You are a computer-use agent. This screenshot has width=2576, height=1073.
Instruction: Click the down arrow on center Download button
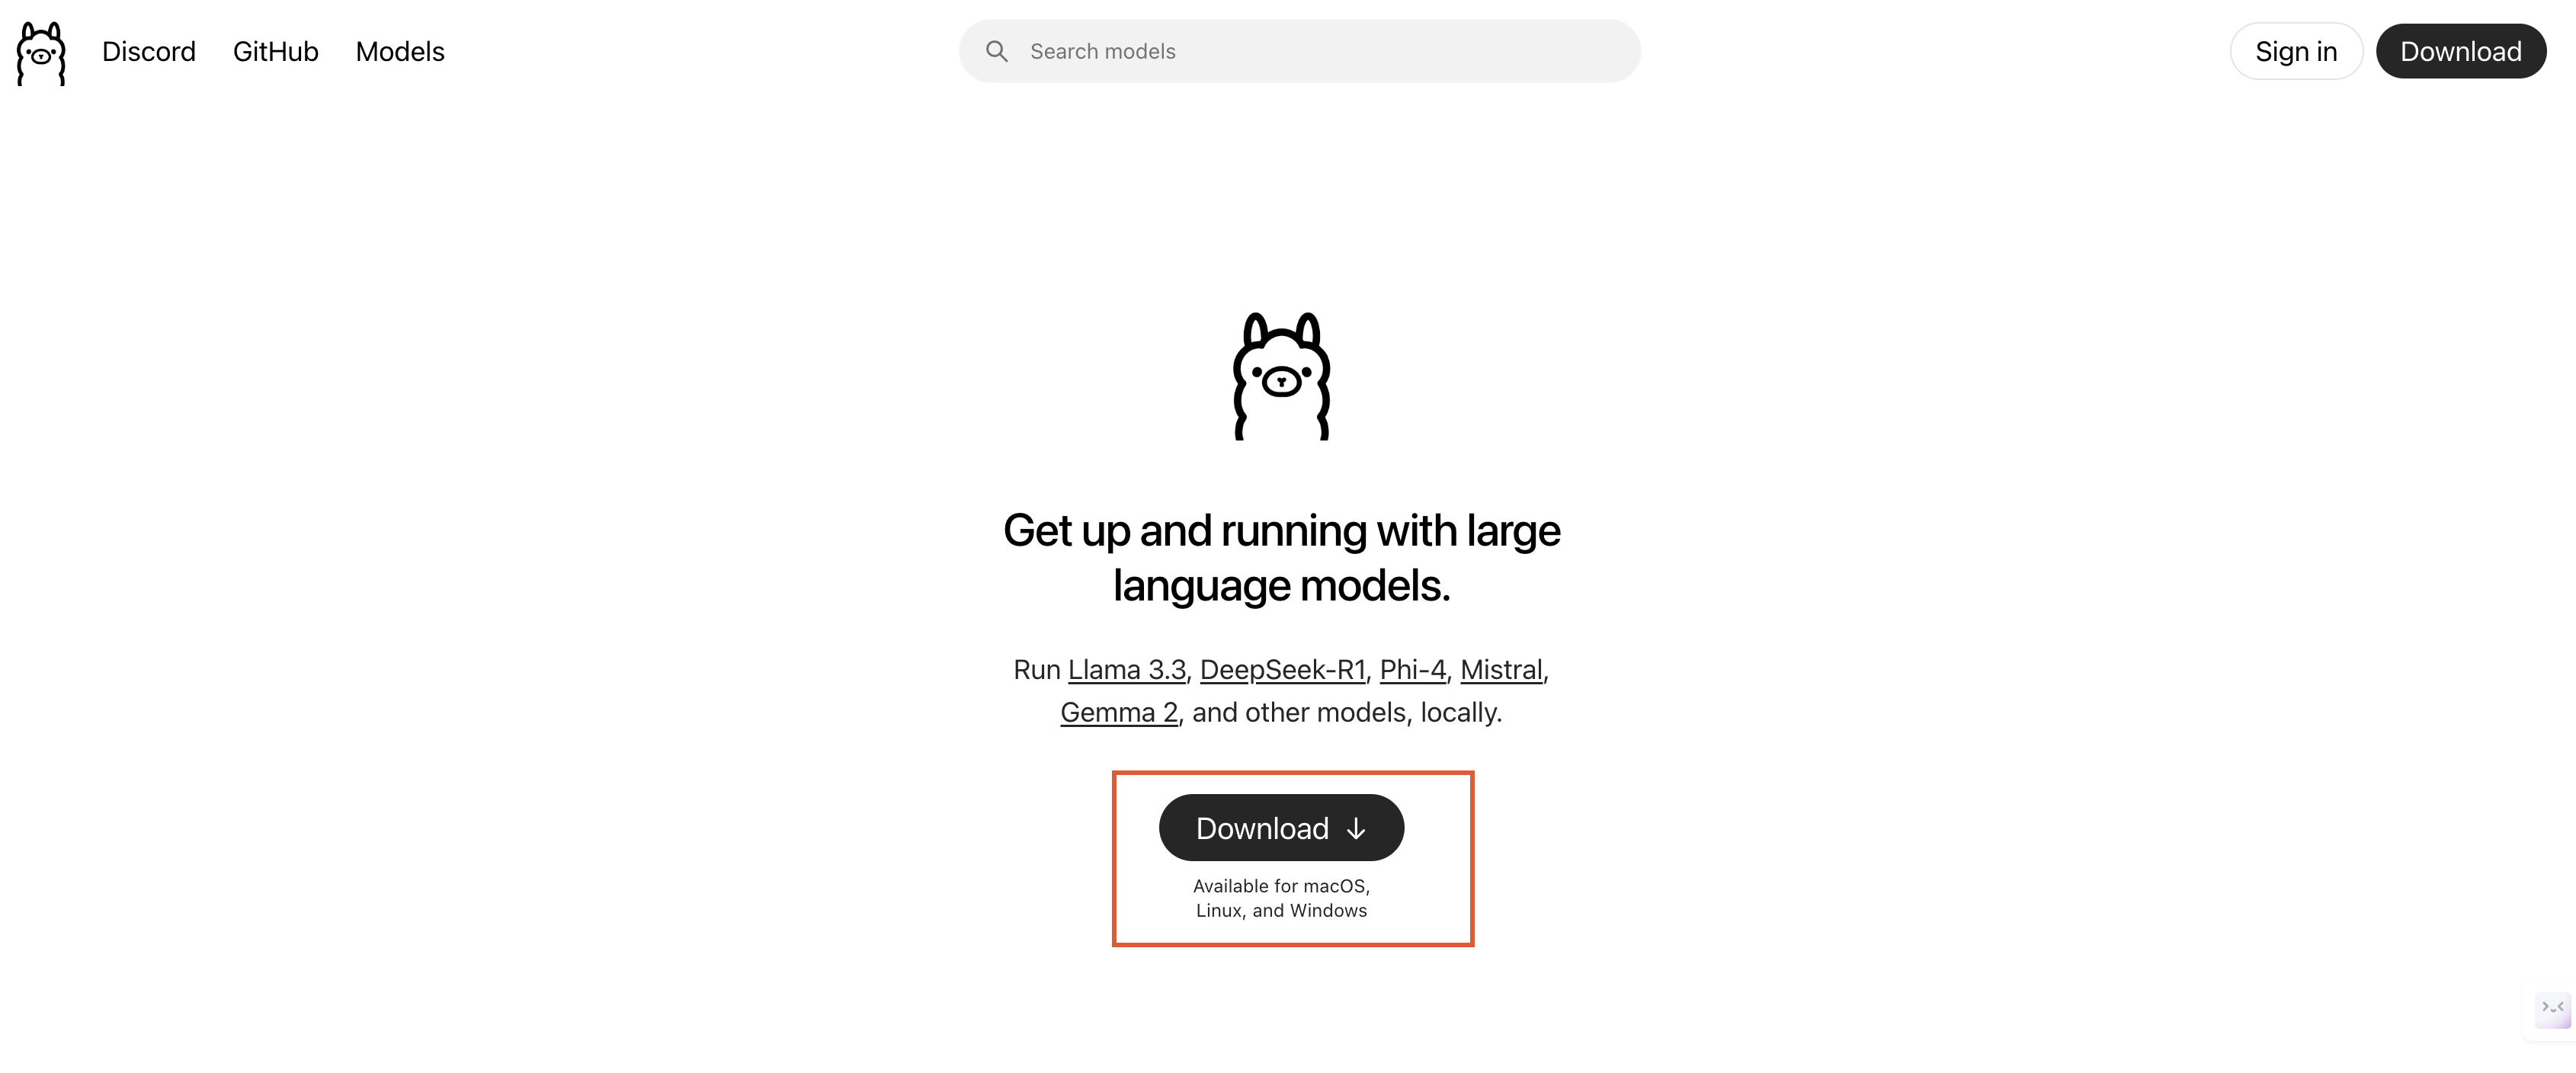point(1356,829)
